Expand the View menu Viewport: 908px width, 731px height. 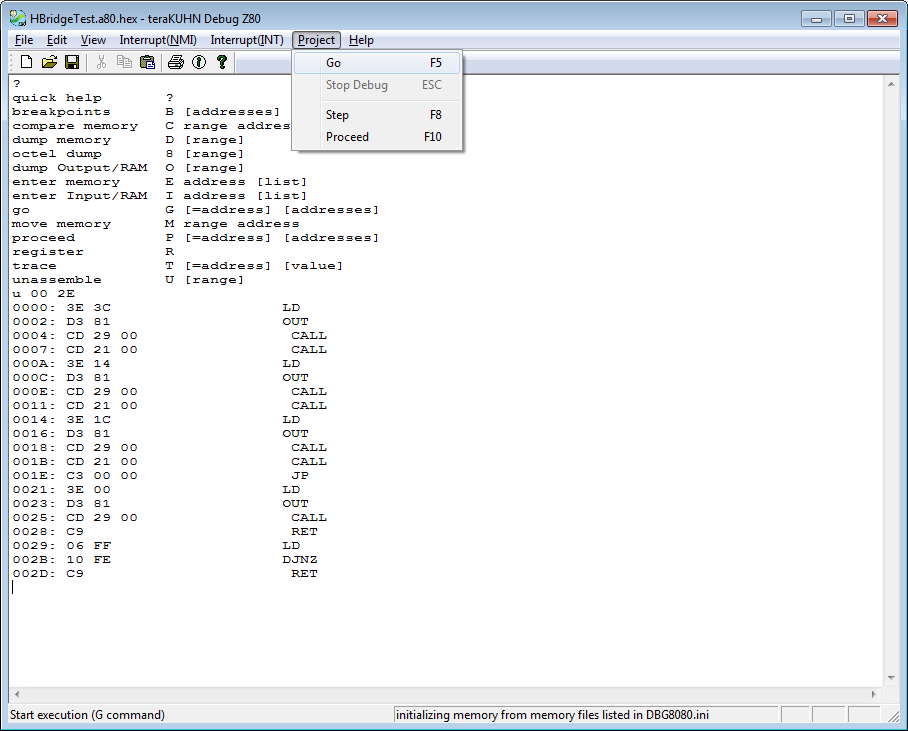coord(93,40)
